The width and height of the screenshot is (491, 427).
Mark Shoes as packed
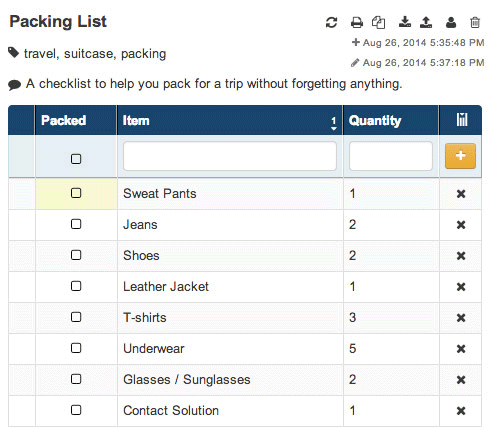click(76, 255)
